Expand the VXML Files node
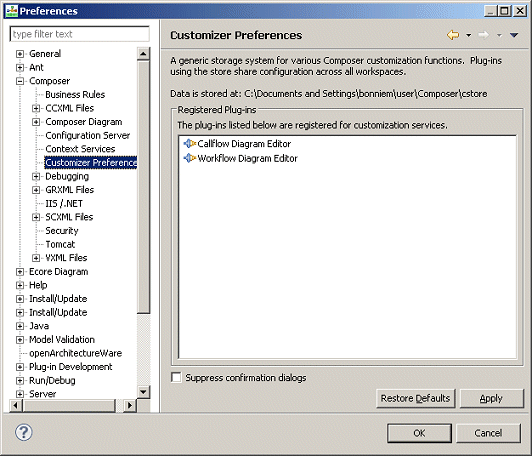 click(x=36, y=258)
